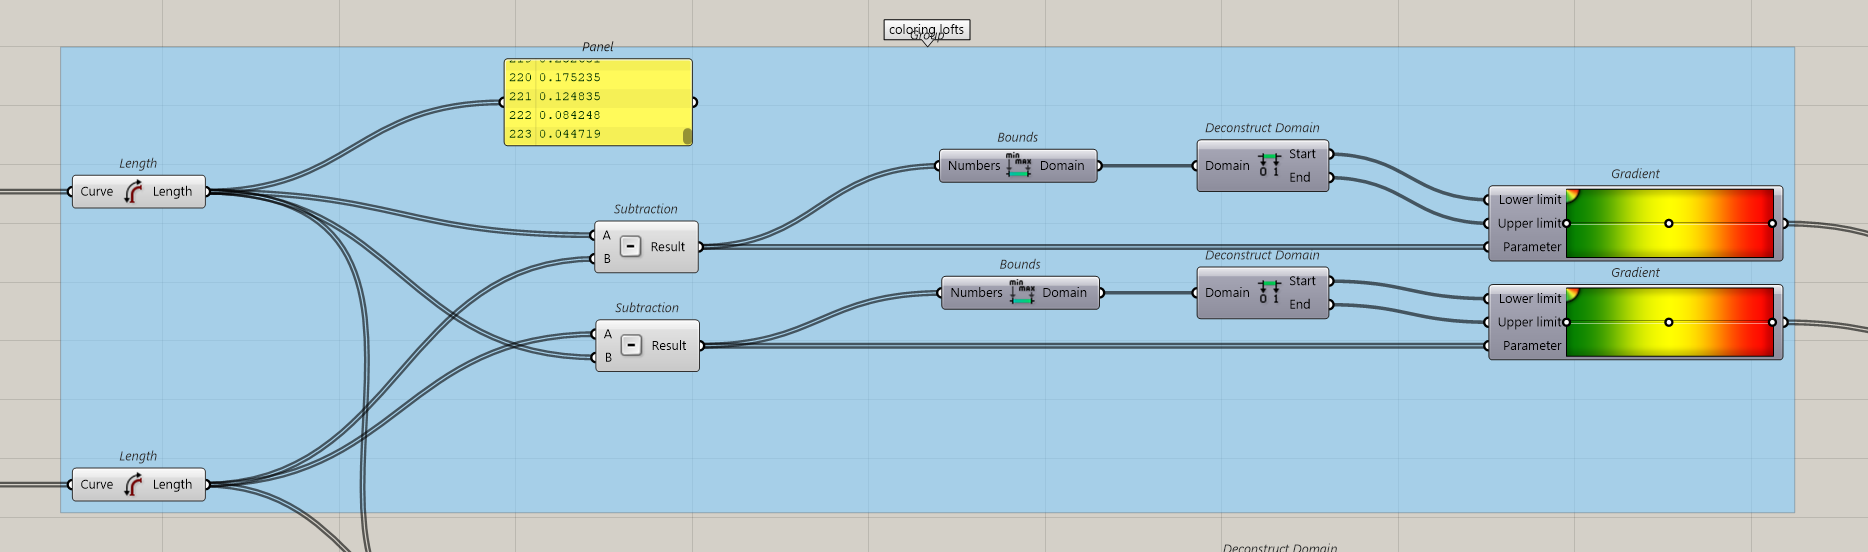Click the min-max icon on the upper Bounds component
The width and height of the screenshot is (1868, 552).
(1019, 166)
